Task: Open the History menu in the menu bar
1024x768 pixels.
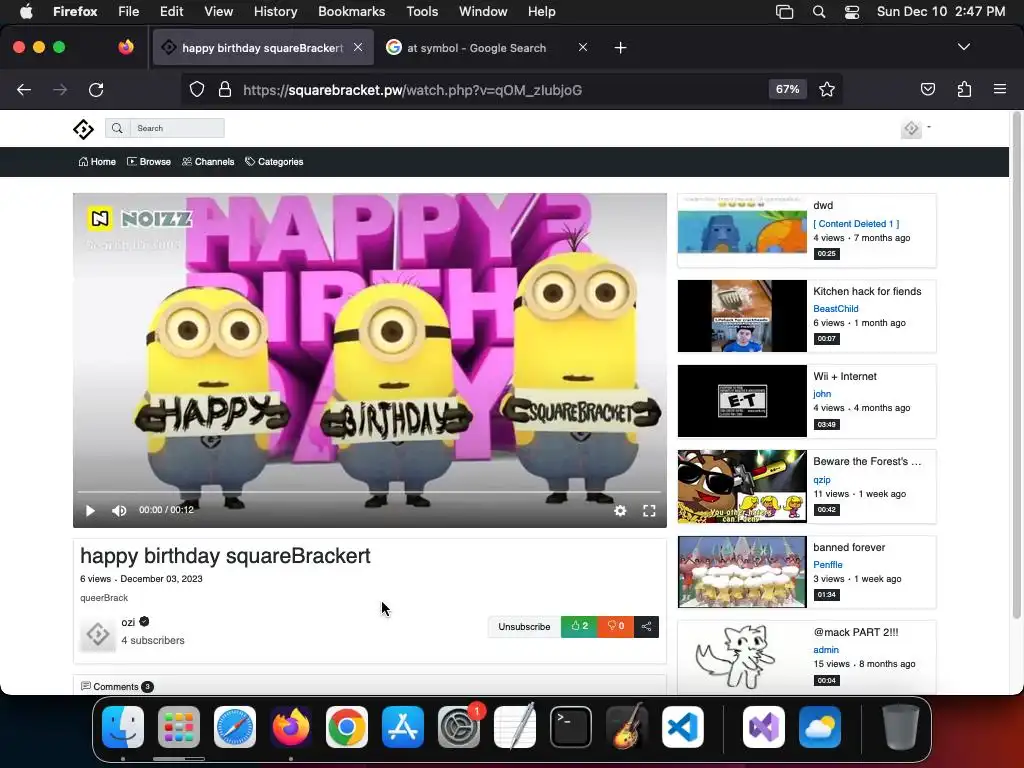Action: point(275,12)
